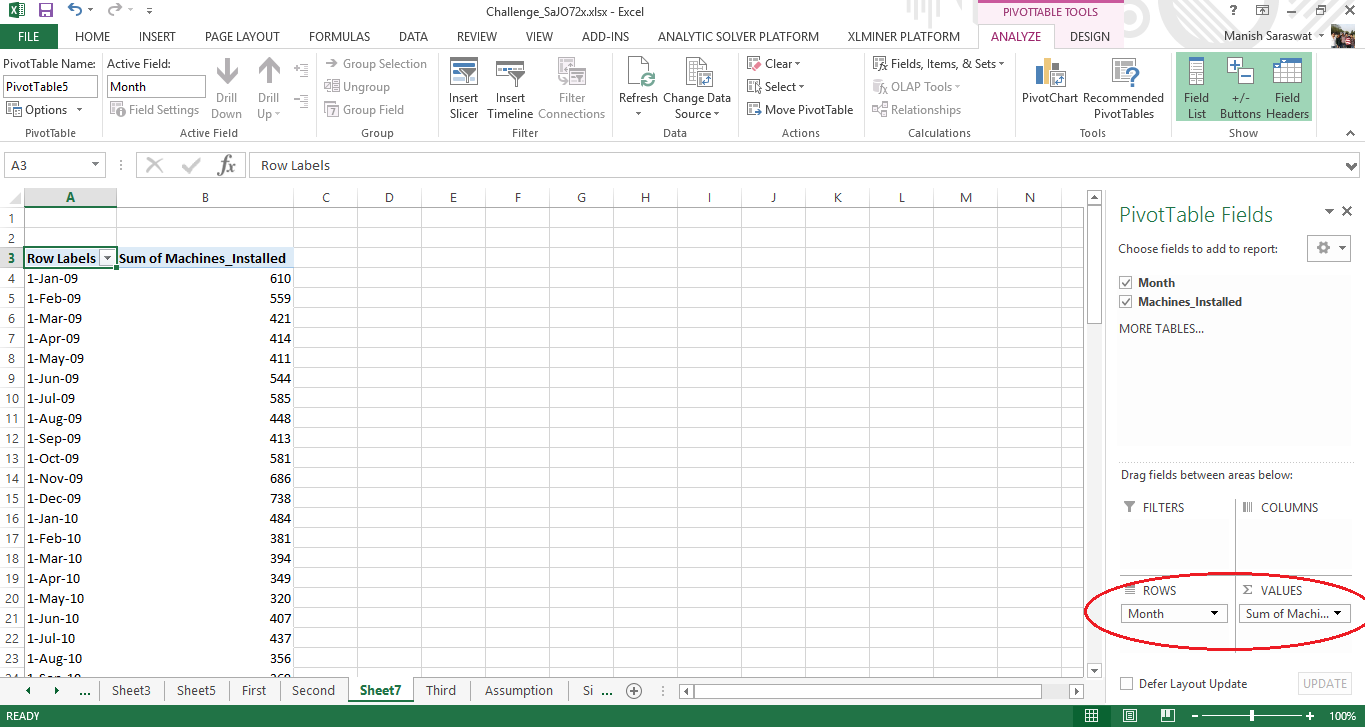Open the Sum of Machines_Installed values dropdown
Image resolution: width=1365 pixels, height=727 pixels.
pos(1336,614)
